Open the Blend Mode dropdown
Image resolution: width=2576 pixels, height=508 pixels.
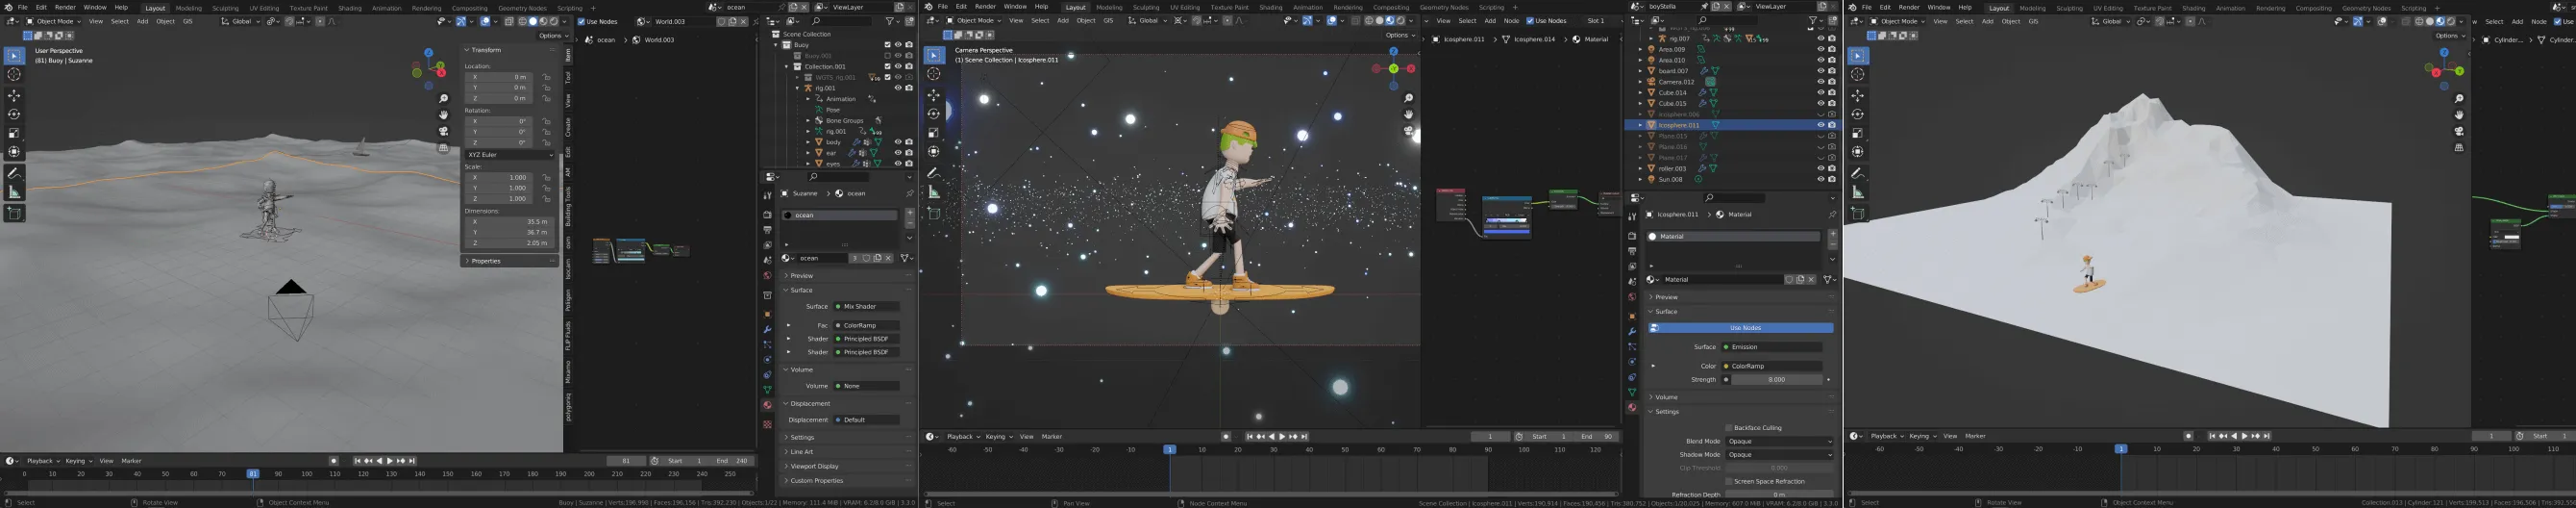[1779, 441]
